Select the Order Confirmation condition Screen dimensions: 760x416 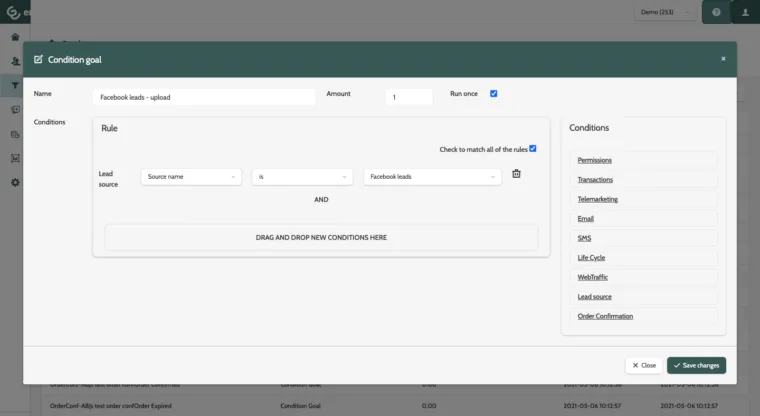605,316
